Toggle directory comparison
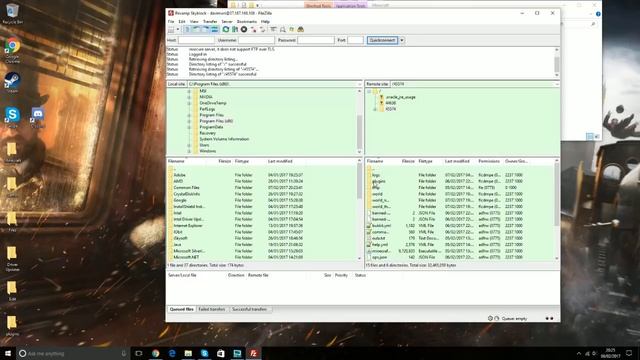640x360 pixels. tap(282, 29)
